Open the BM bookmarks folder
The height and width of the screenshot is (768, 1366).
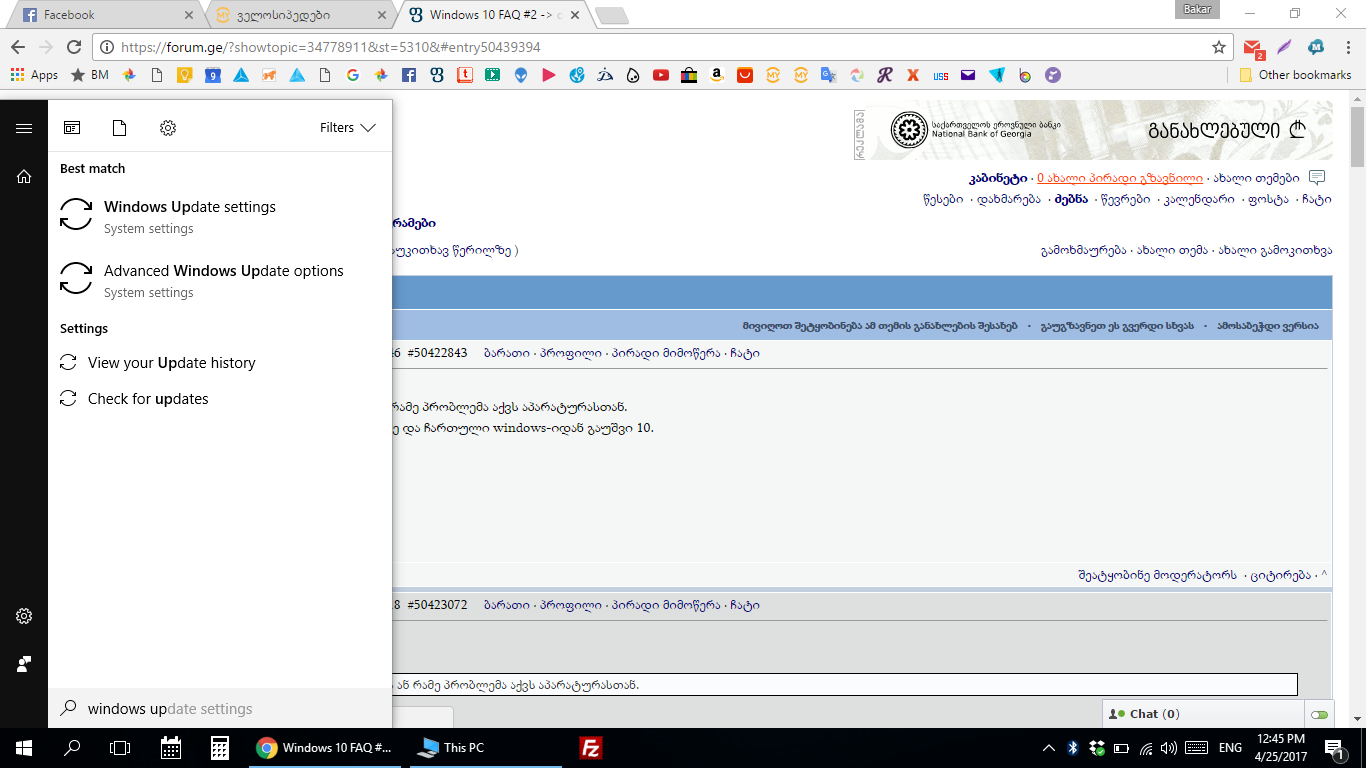[x=90, y=75]
